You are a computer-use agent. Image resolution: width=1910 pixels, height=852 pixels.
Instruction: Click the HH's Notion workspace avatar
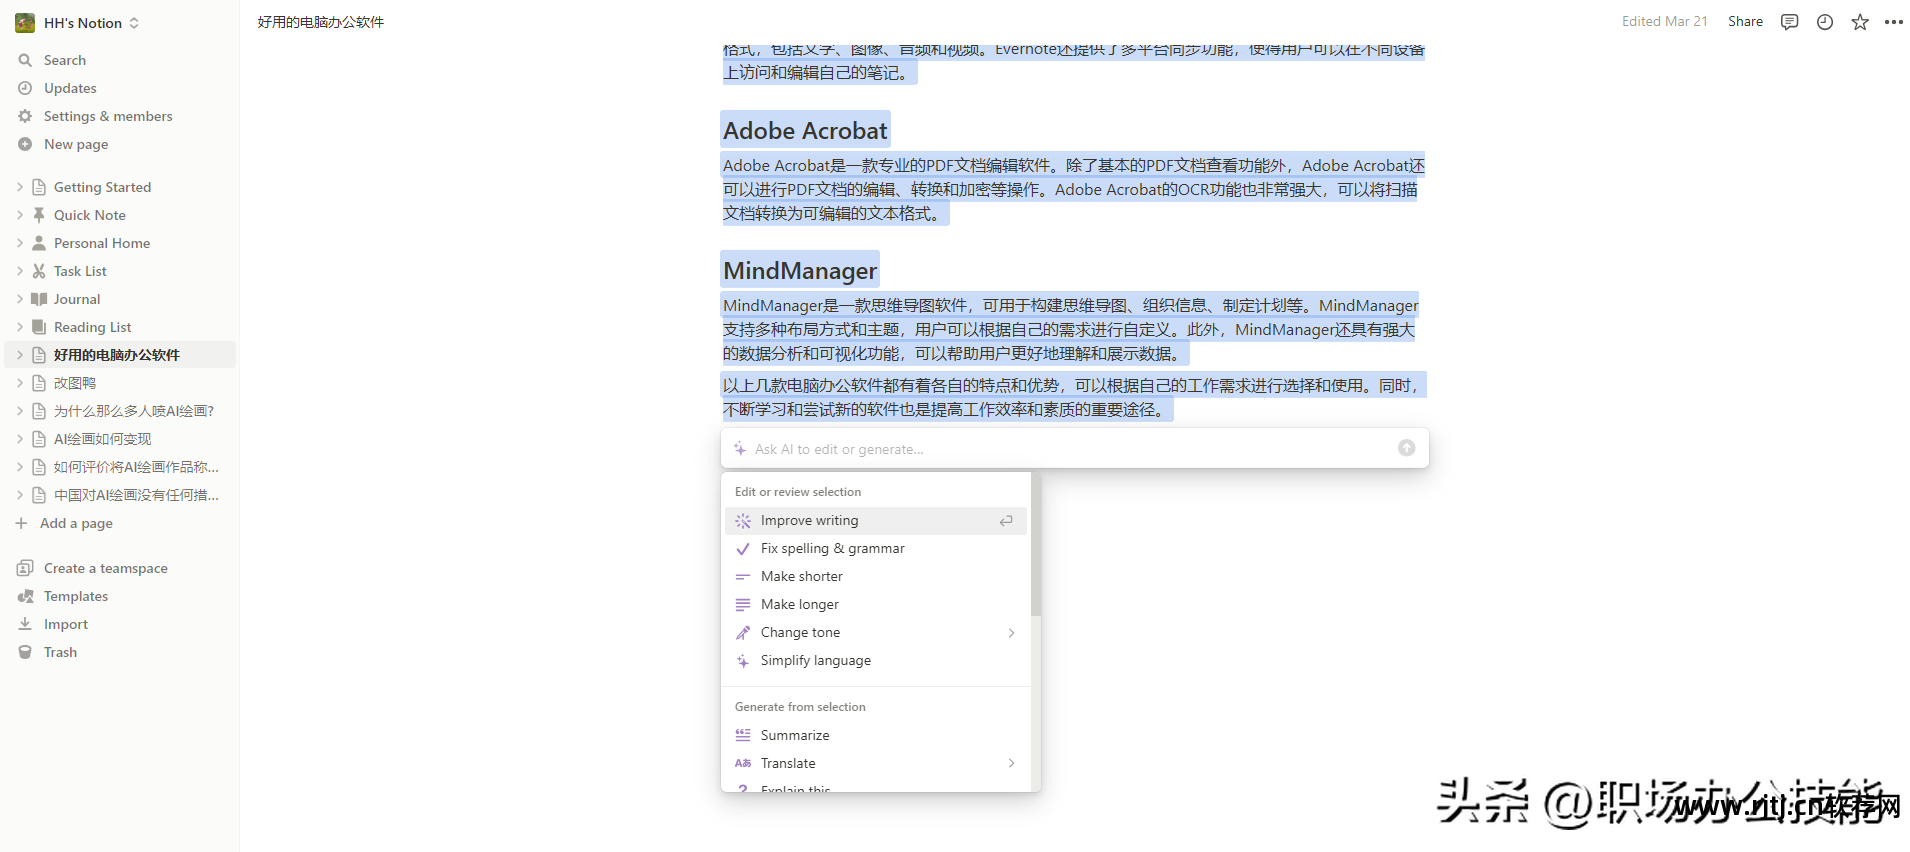25,22
